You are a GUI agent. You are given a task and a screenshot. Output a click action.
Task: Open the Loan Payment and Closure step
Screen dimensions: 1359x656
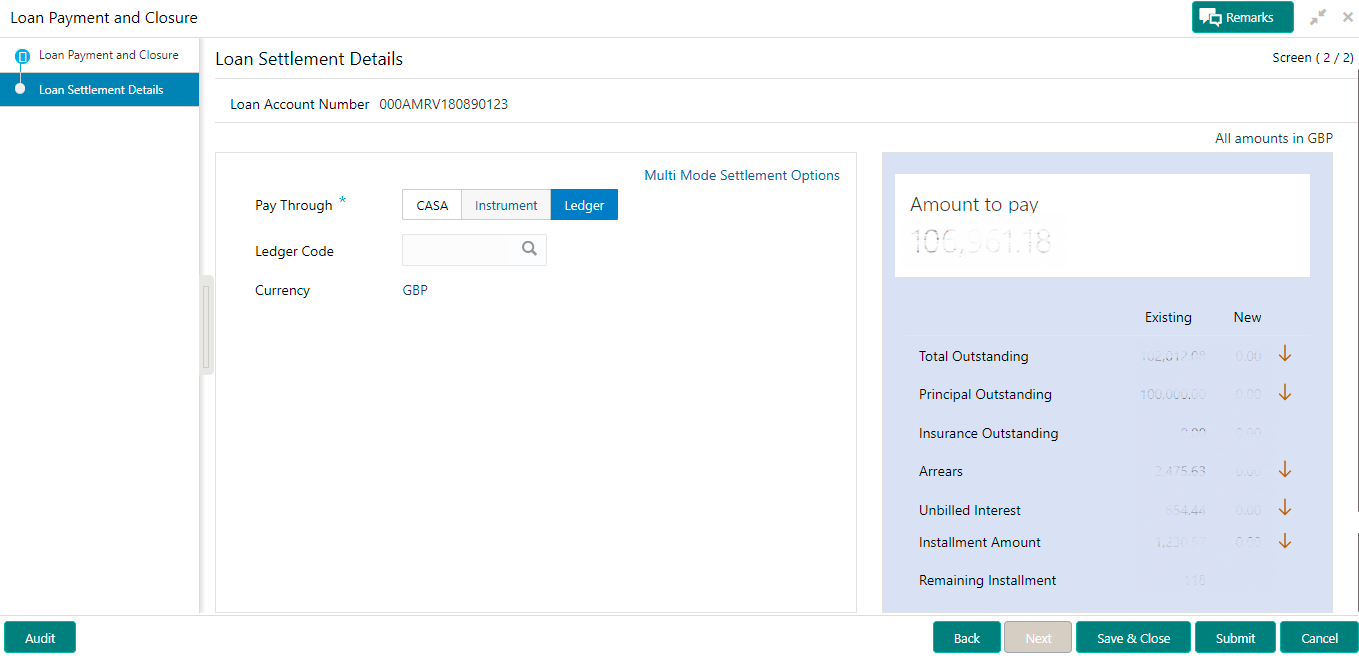pyautogui.click(x=108, y=55)
